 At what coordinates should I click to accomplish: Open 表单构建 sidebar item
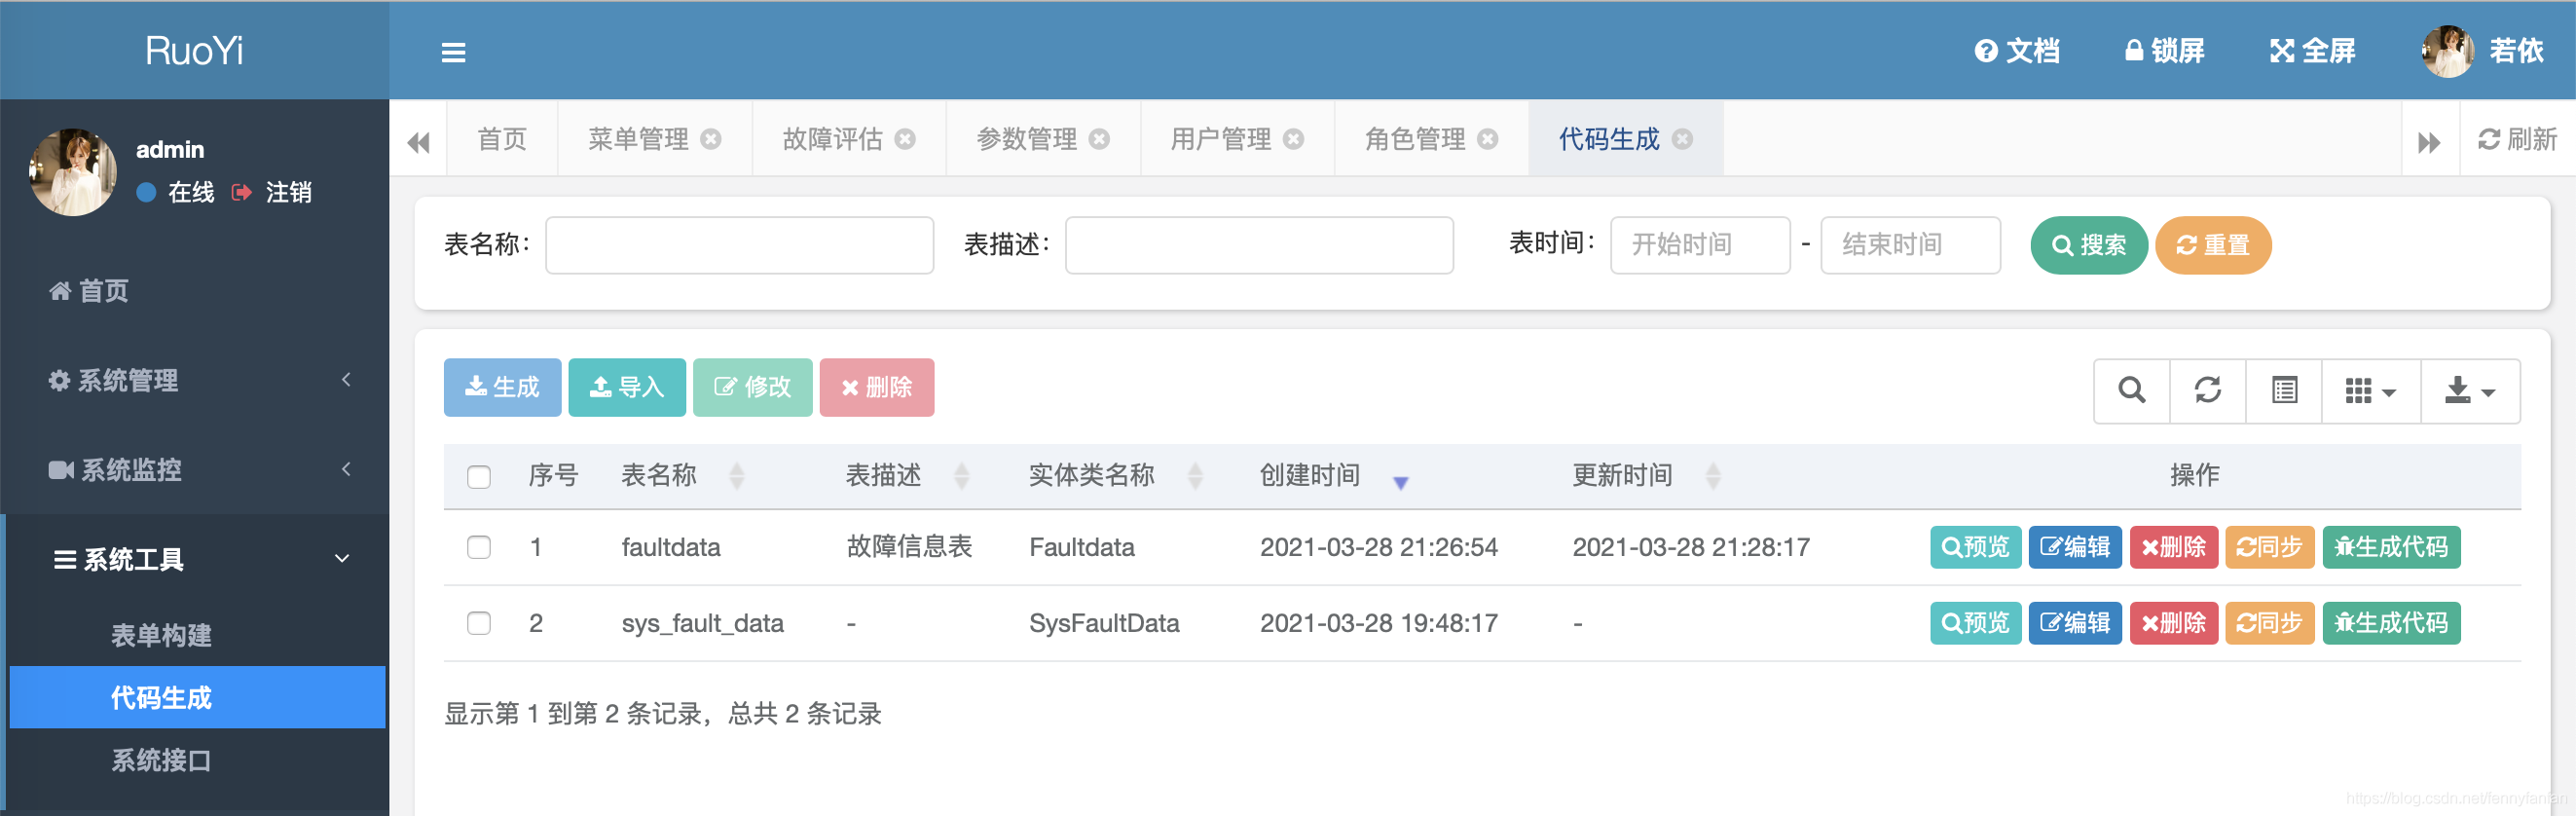(x=197, y=635)
